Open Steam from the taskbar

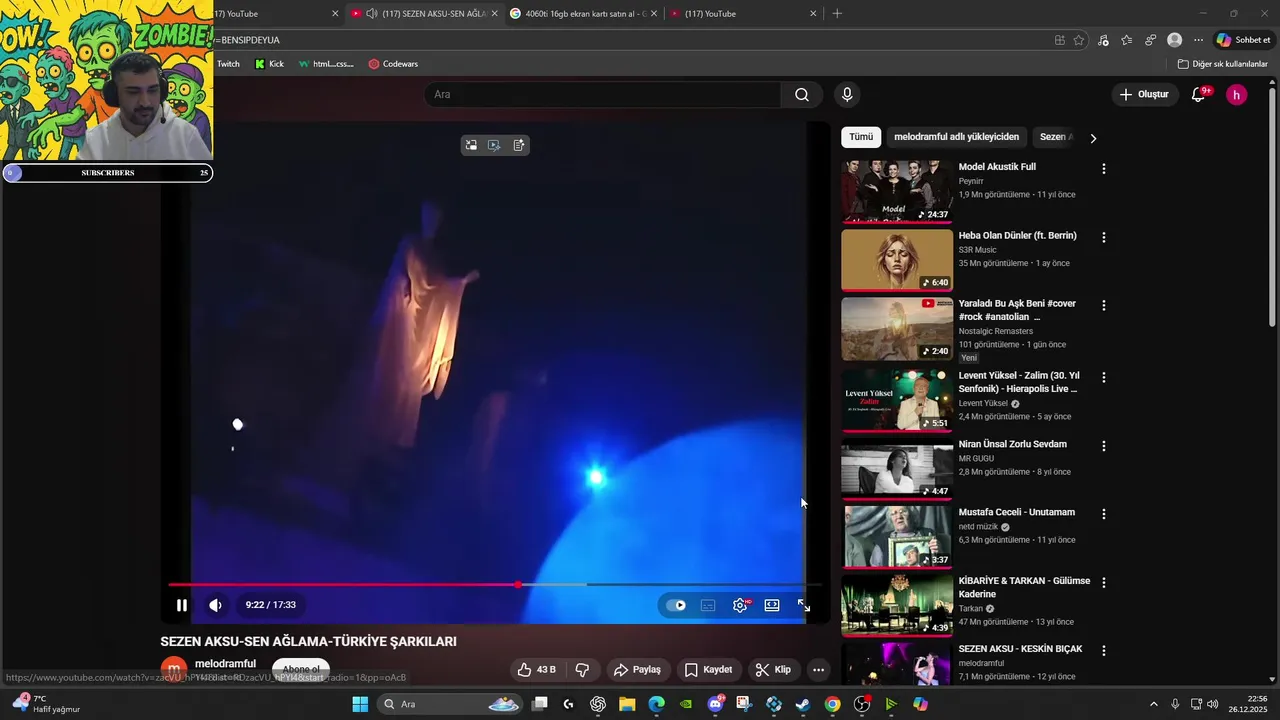pyautogui.click(x=803, y=704)
